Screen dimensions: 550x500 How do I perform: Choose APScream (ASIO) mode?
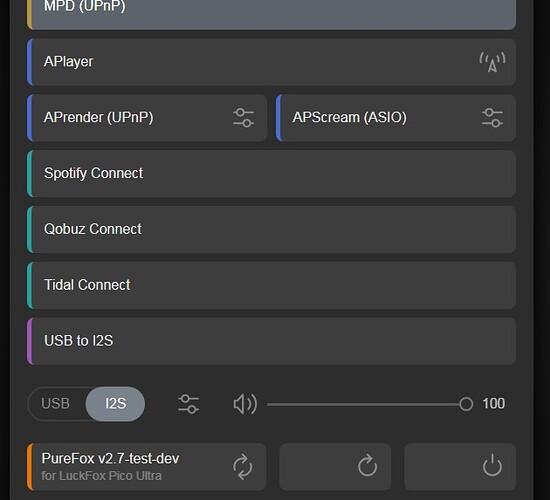pyautogui.click(x=396, y=118)
